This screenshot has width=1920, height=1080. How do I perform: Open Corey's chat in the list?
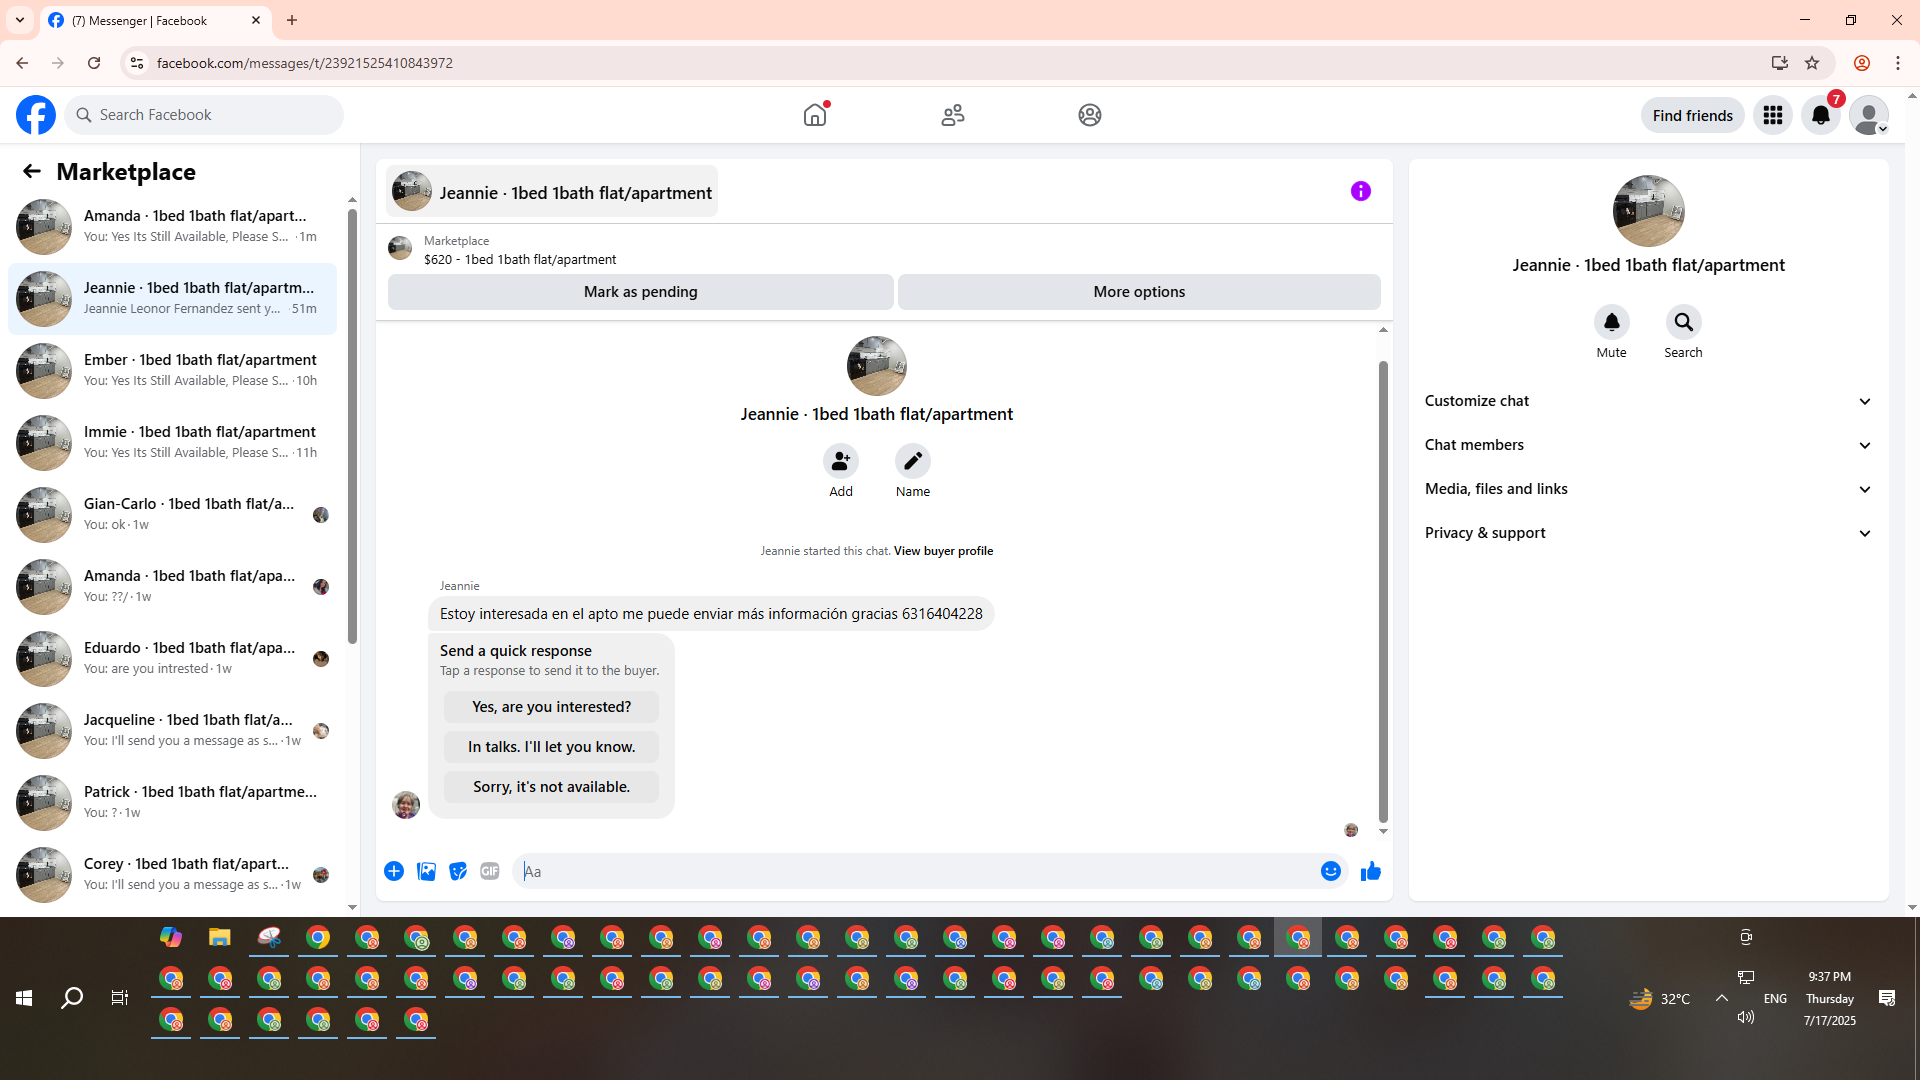[172, 874]
